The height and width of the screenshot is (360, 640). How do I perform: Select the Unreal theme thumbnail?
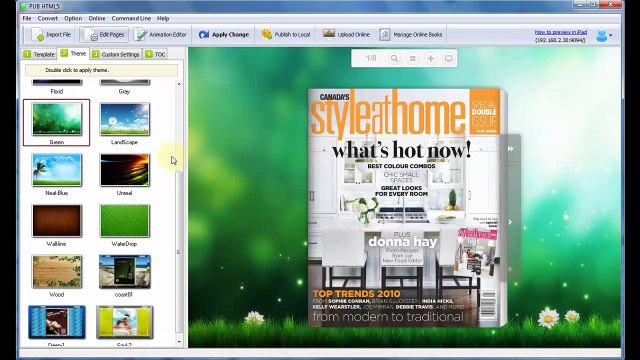click(124, 170)
